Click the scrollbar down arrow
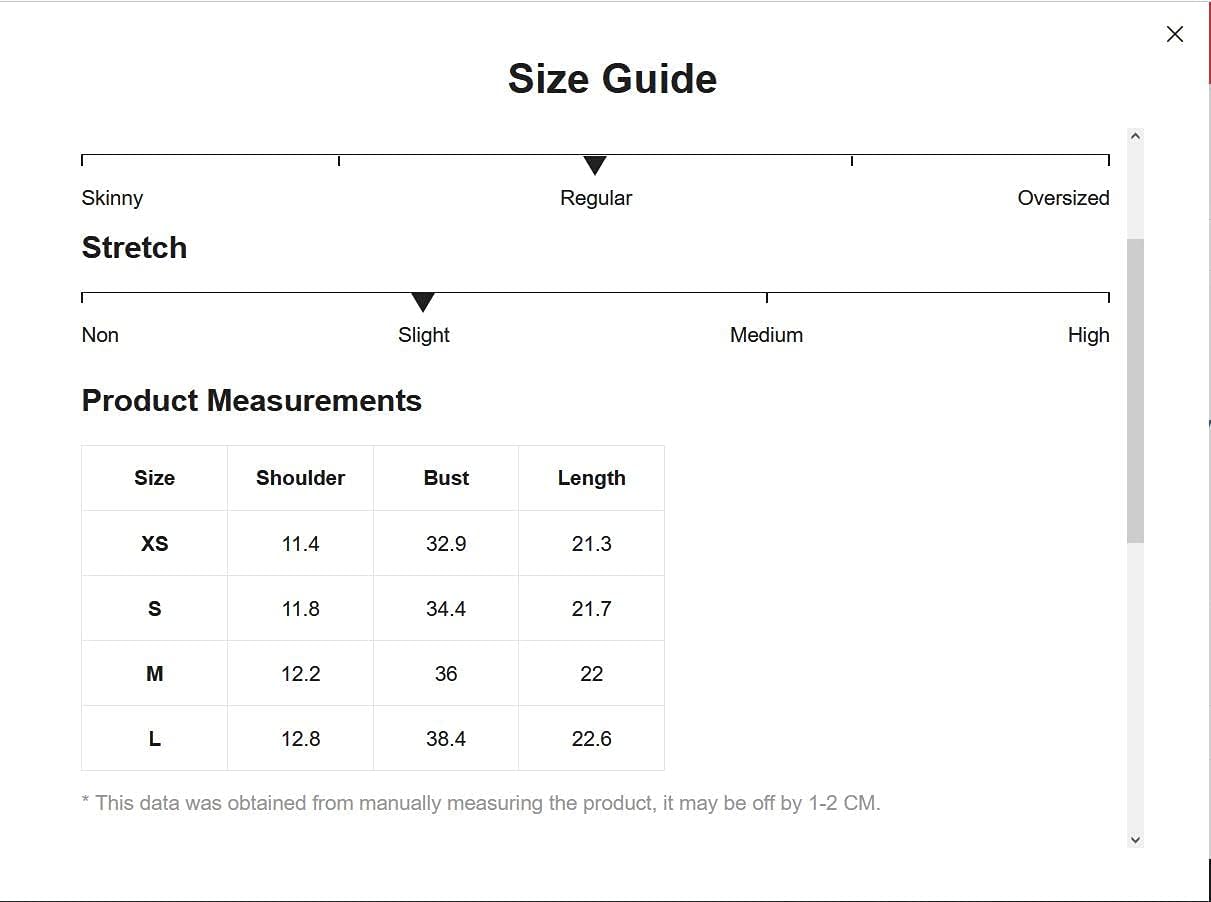Image resolution: width=1211 pixels, height=902 pixels. tap(1135, 840)
